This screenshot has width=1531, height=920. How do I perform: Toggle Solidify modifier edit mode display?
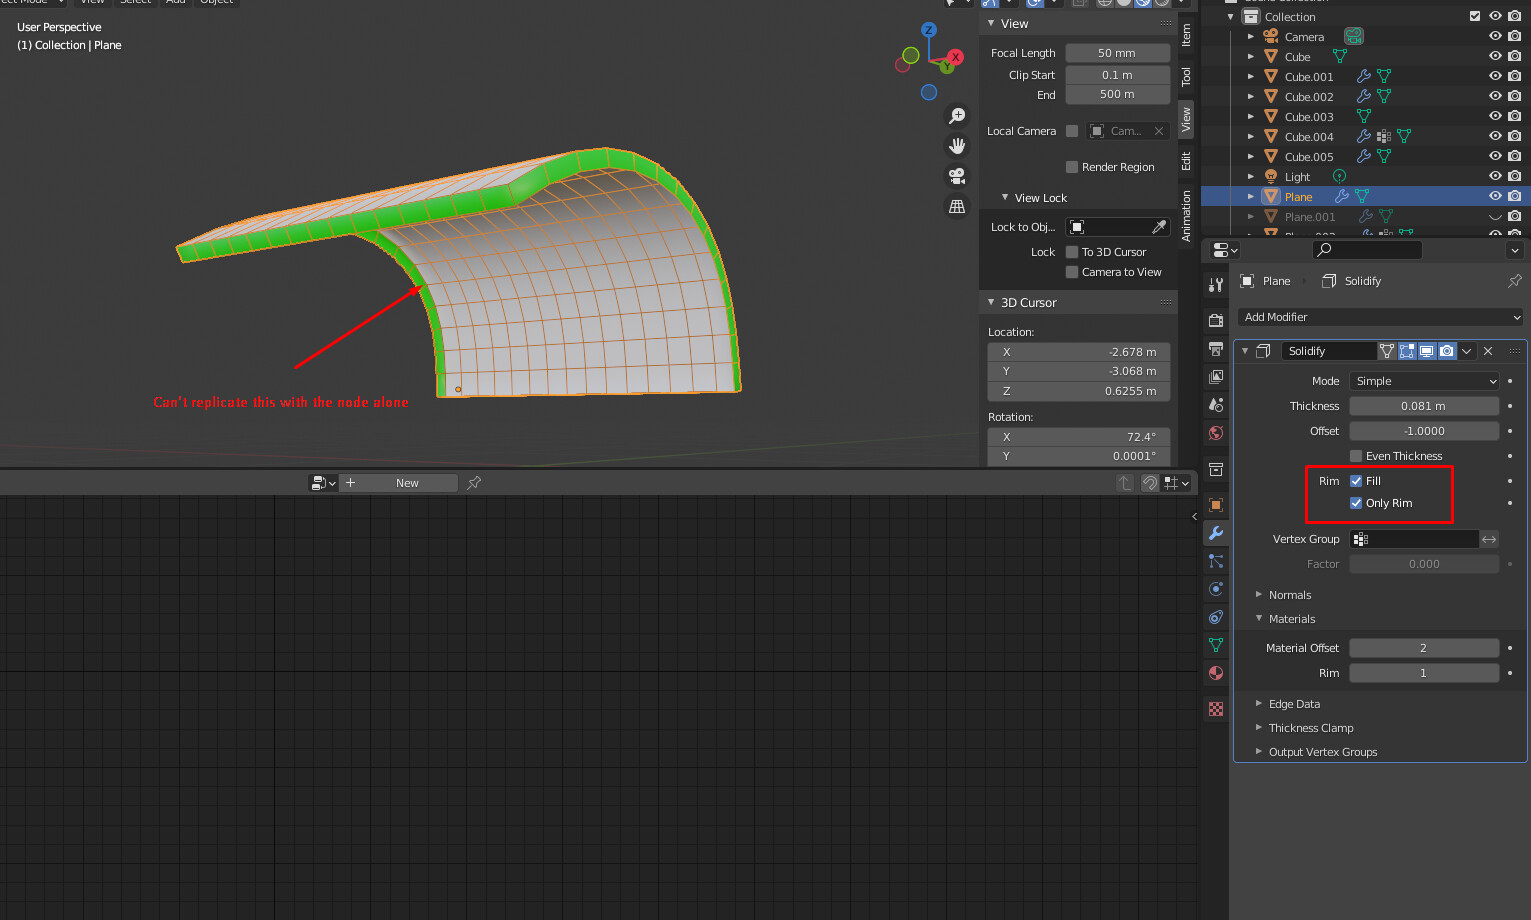pyautogui.click(x=1407, y=351)
